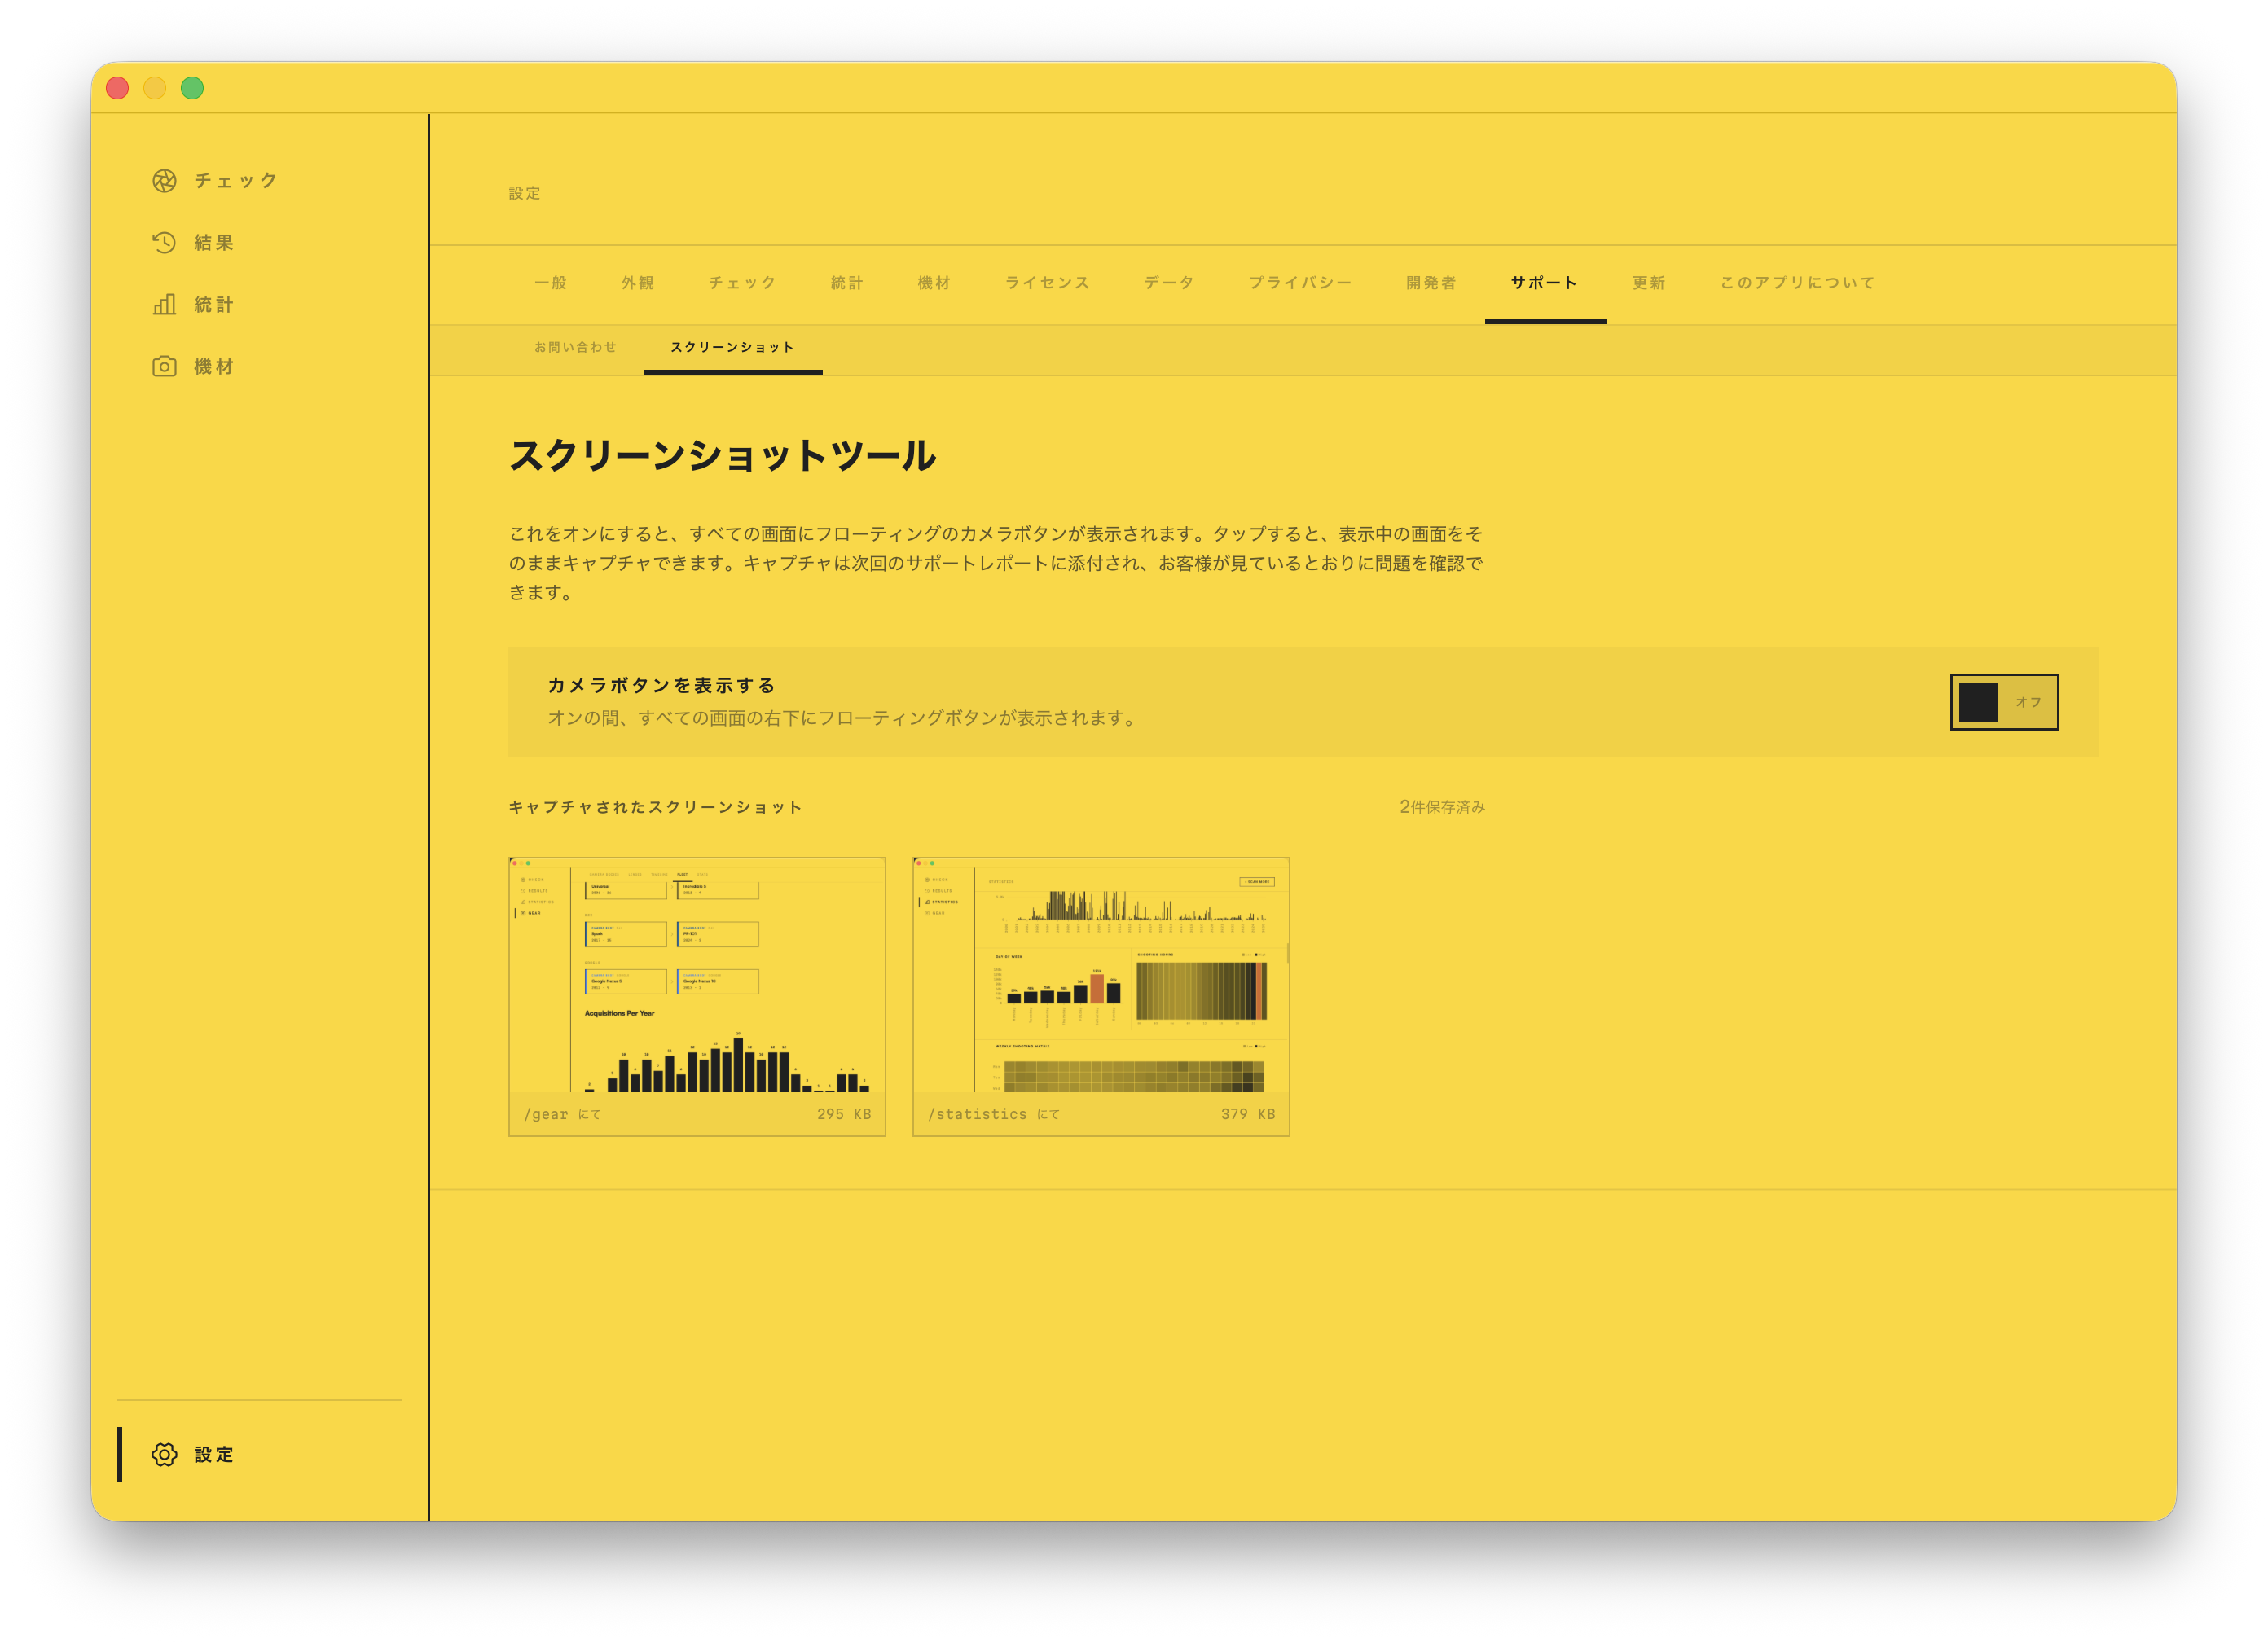Select 機材 sidebar label
The width and height of the screenshot is (2268, 1642).
214,367
